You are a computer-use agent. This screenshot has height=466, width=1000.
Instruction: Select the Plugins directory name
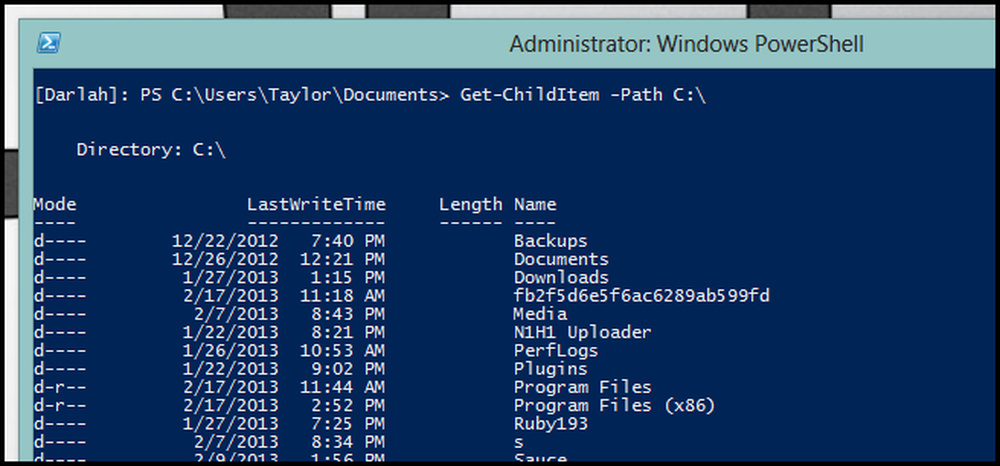click(550, 370)
